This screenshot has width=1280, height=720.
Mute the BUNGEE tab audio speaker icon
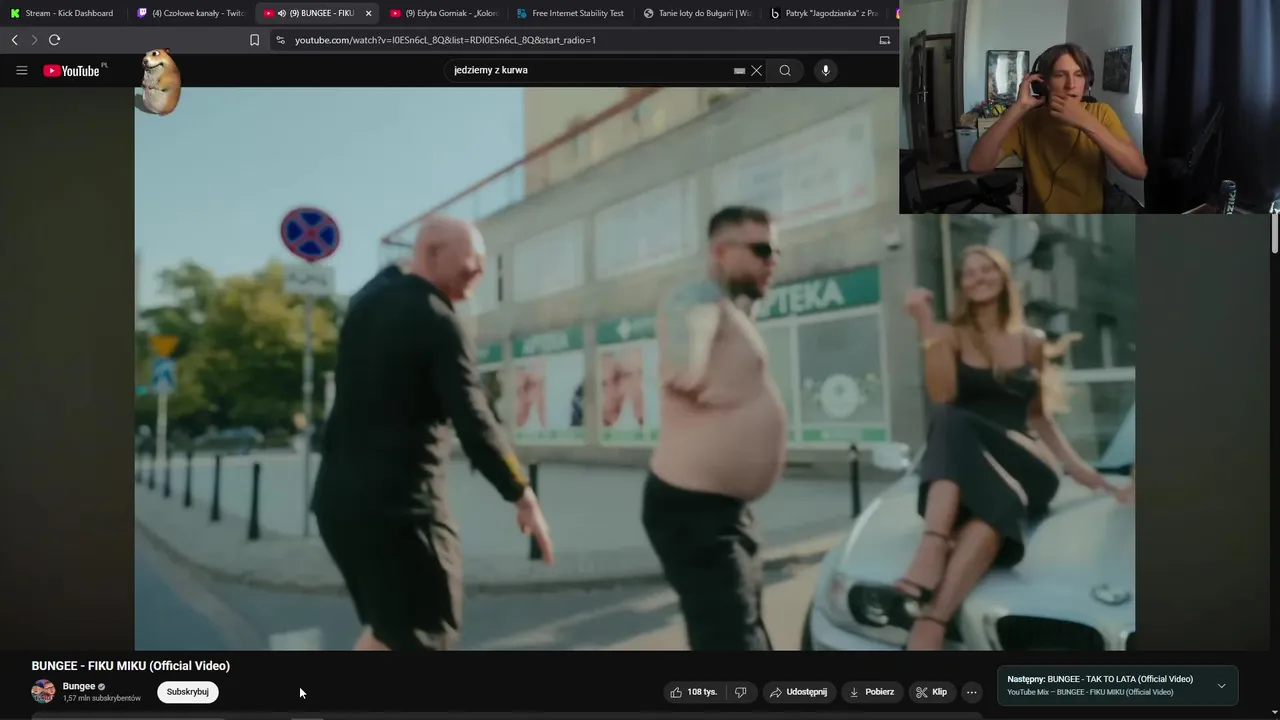281,13
